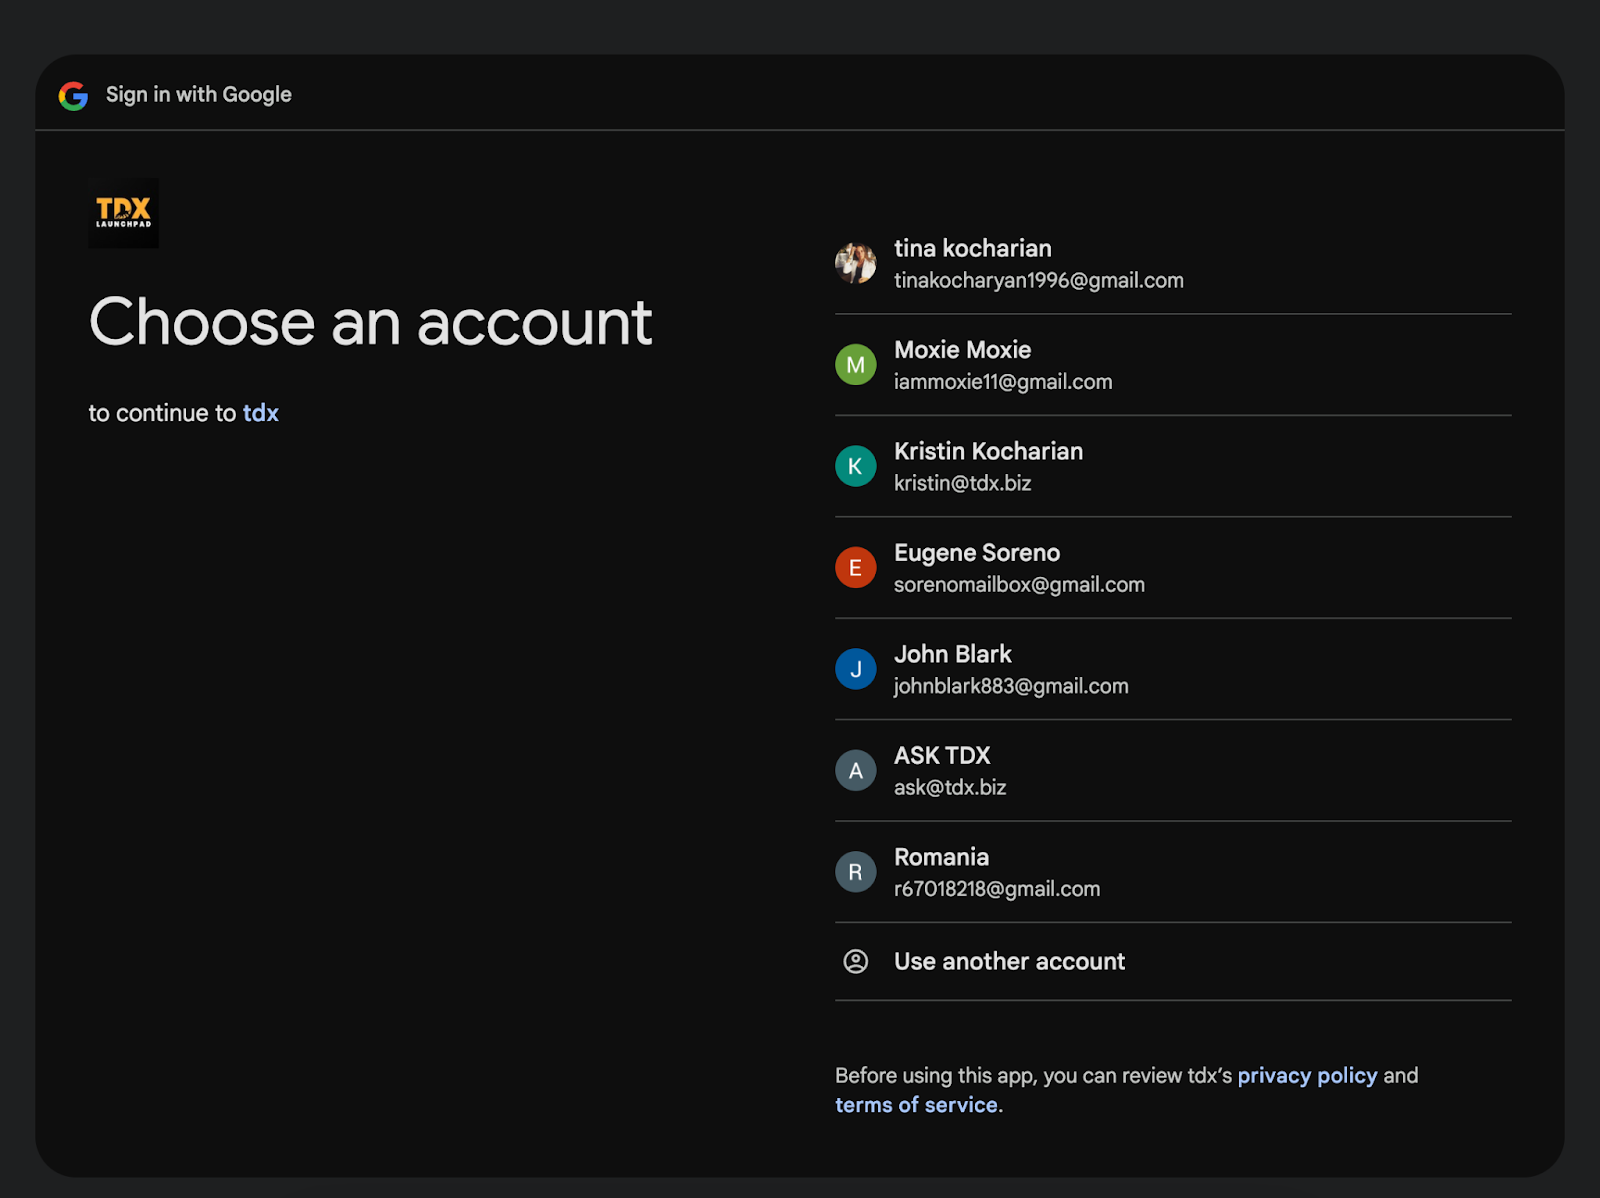This screenshot has height=1198, width=1600.
Task: Click the Choose an account heading
Action: pyautogui.click(x=371, y=322)
